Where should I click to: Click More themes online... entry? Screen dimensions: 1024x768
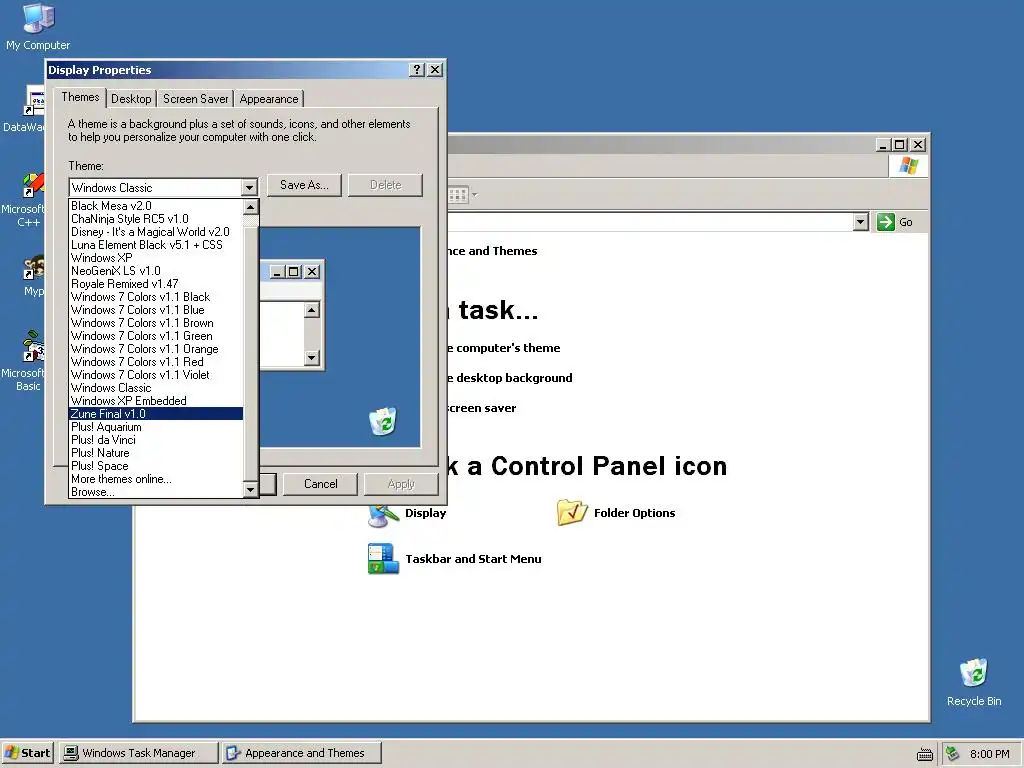pyautogui.click(x=156, y=479)
